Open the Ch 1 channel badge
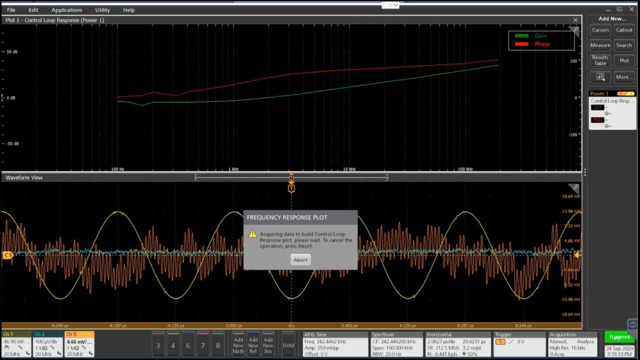This screenshot has height=360, width=640. (16, 344)
